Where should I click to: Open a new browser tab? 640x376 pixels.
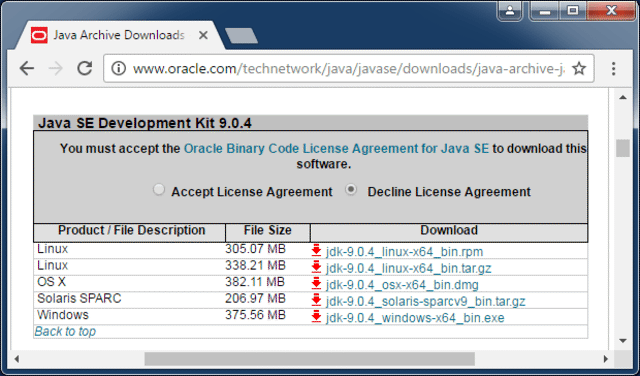click(x=241, y=36)
